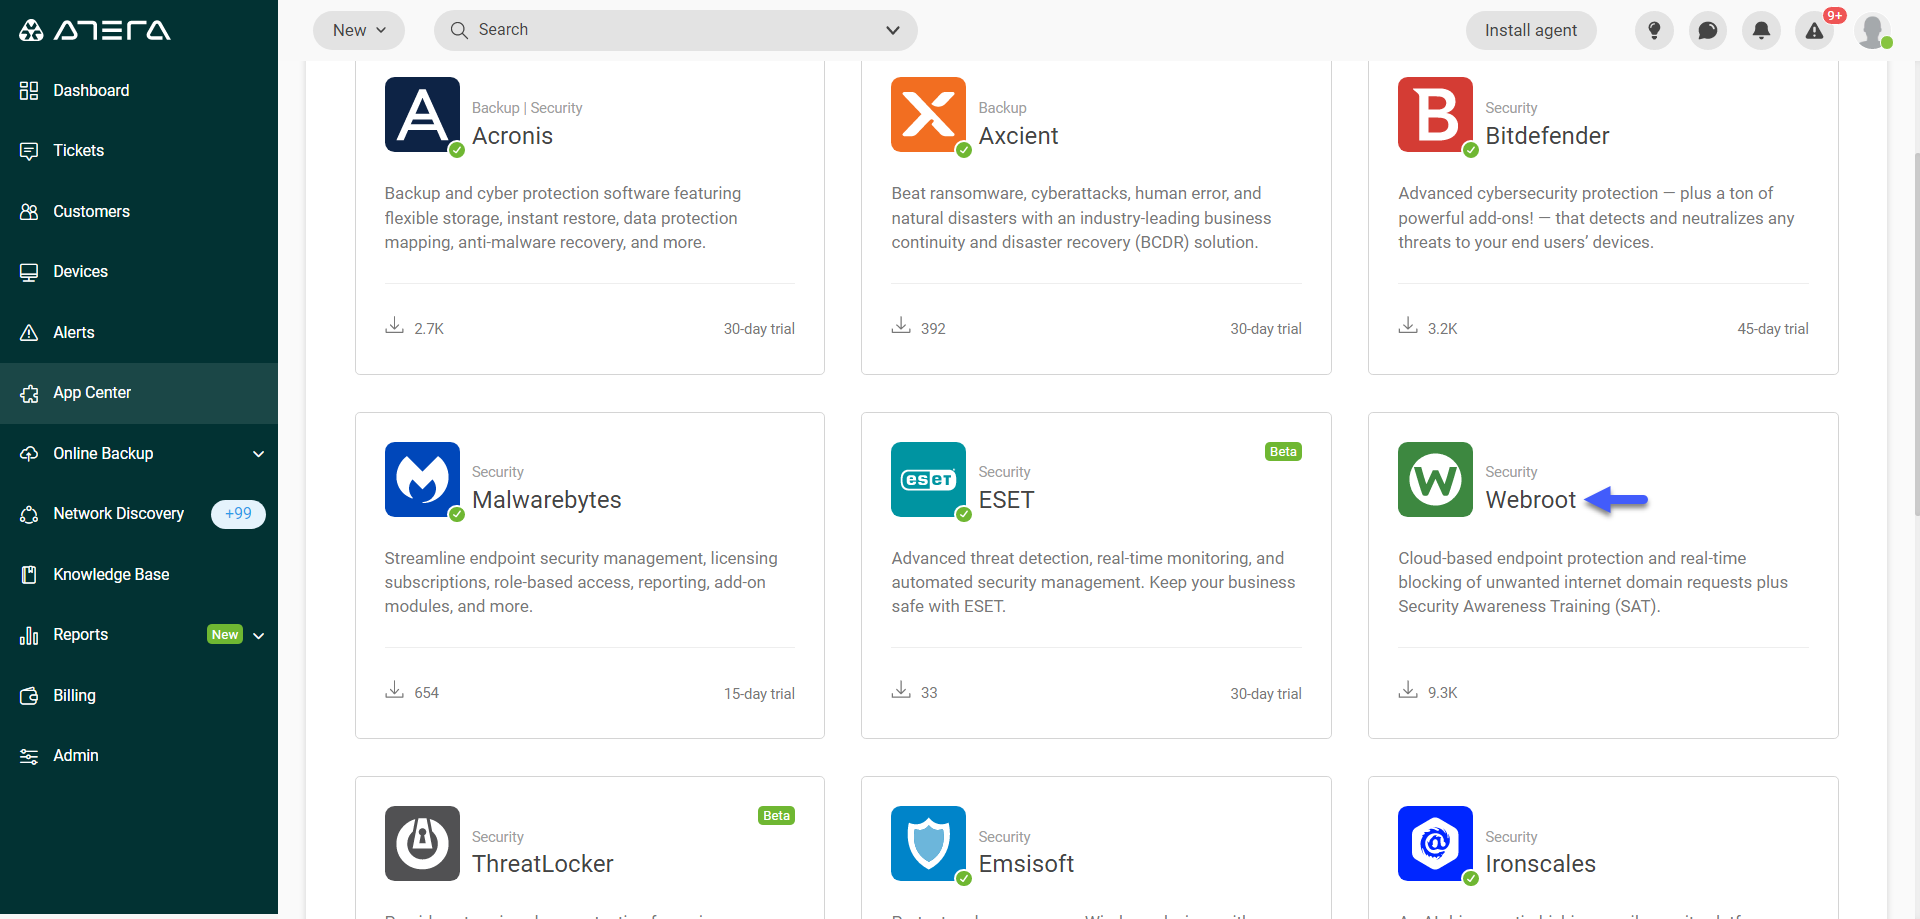Click the 45-day trial text on Bitdefender
Image resolution: width=1920 pixels, height=919 pixels.
point(1772,329)
